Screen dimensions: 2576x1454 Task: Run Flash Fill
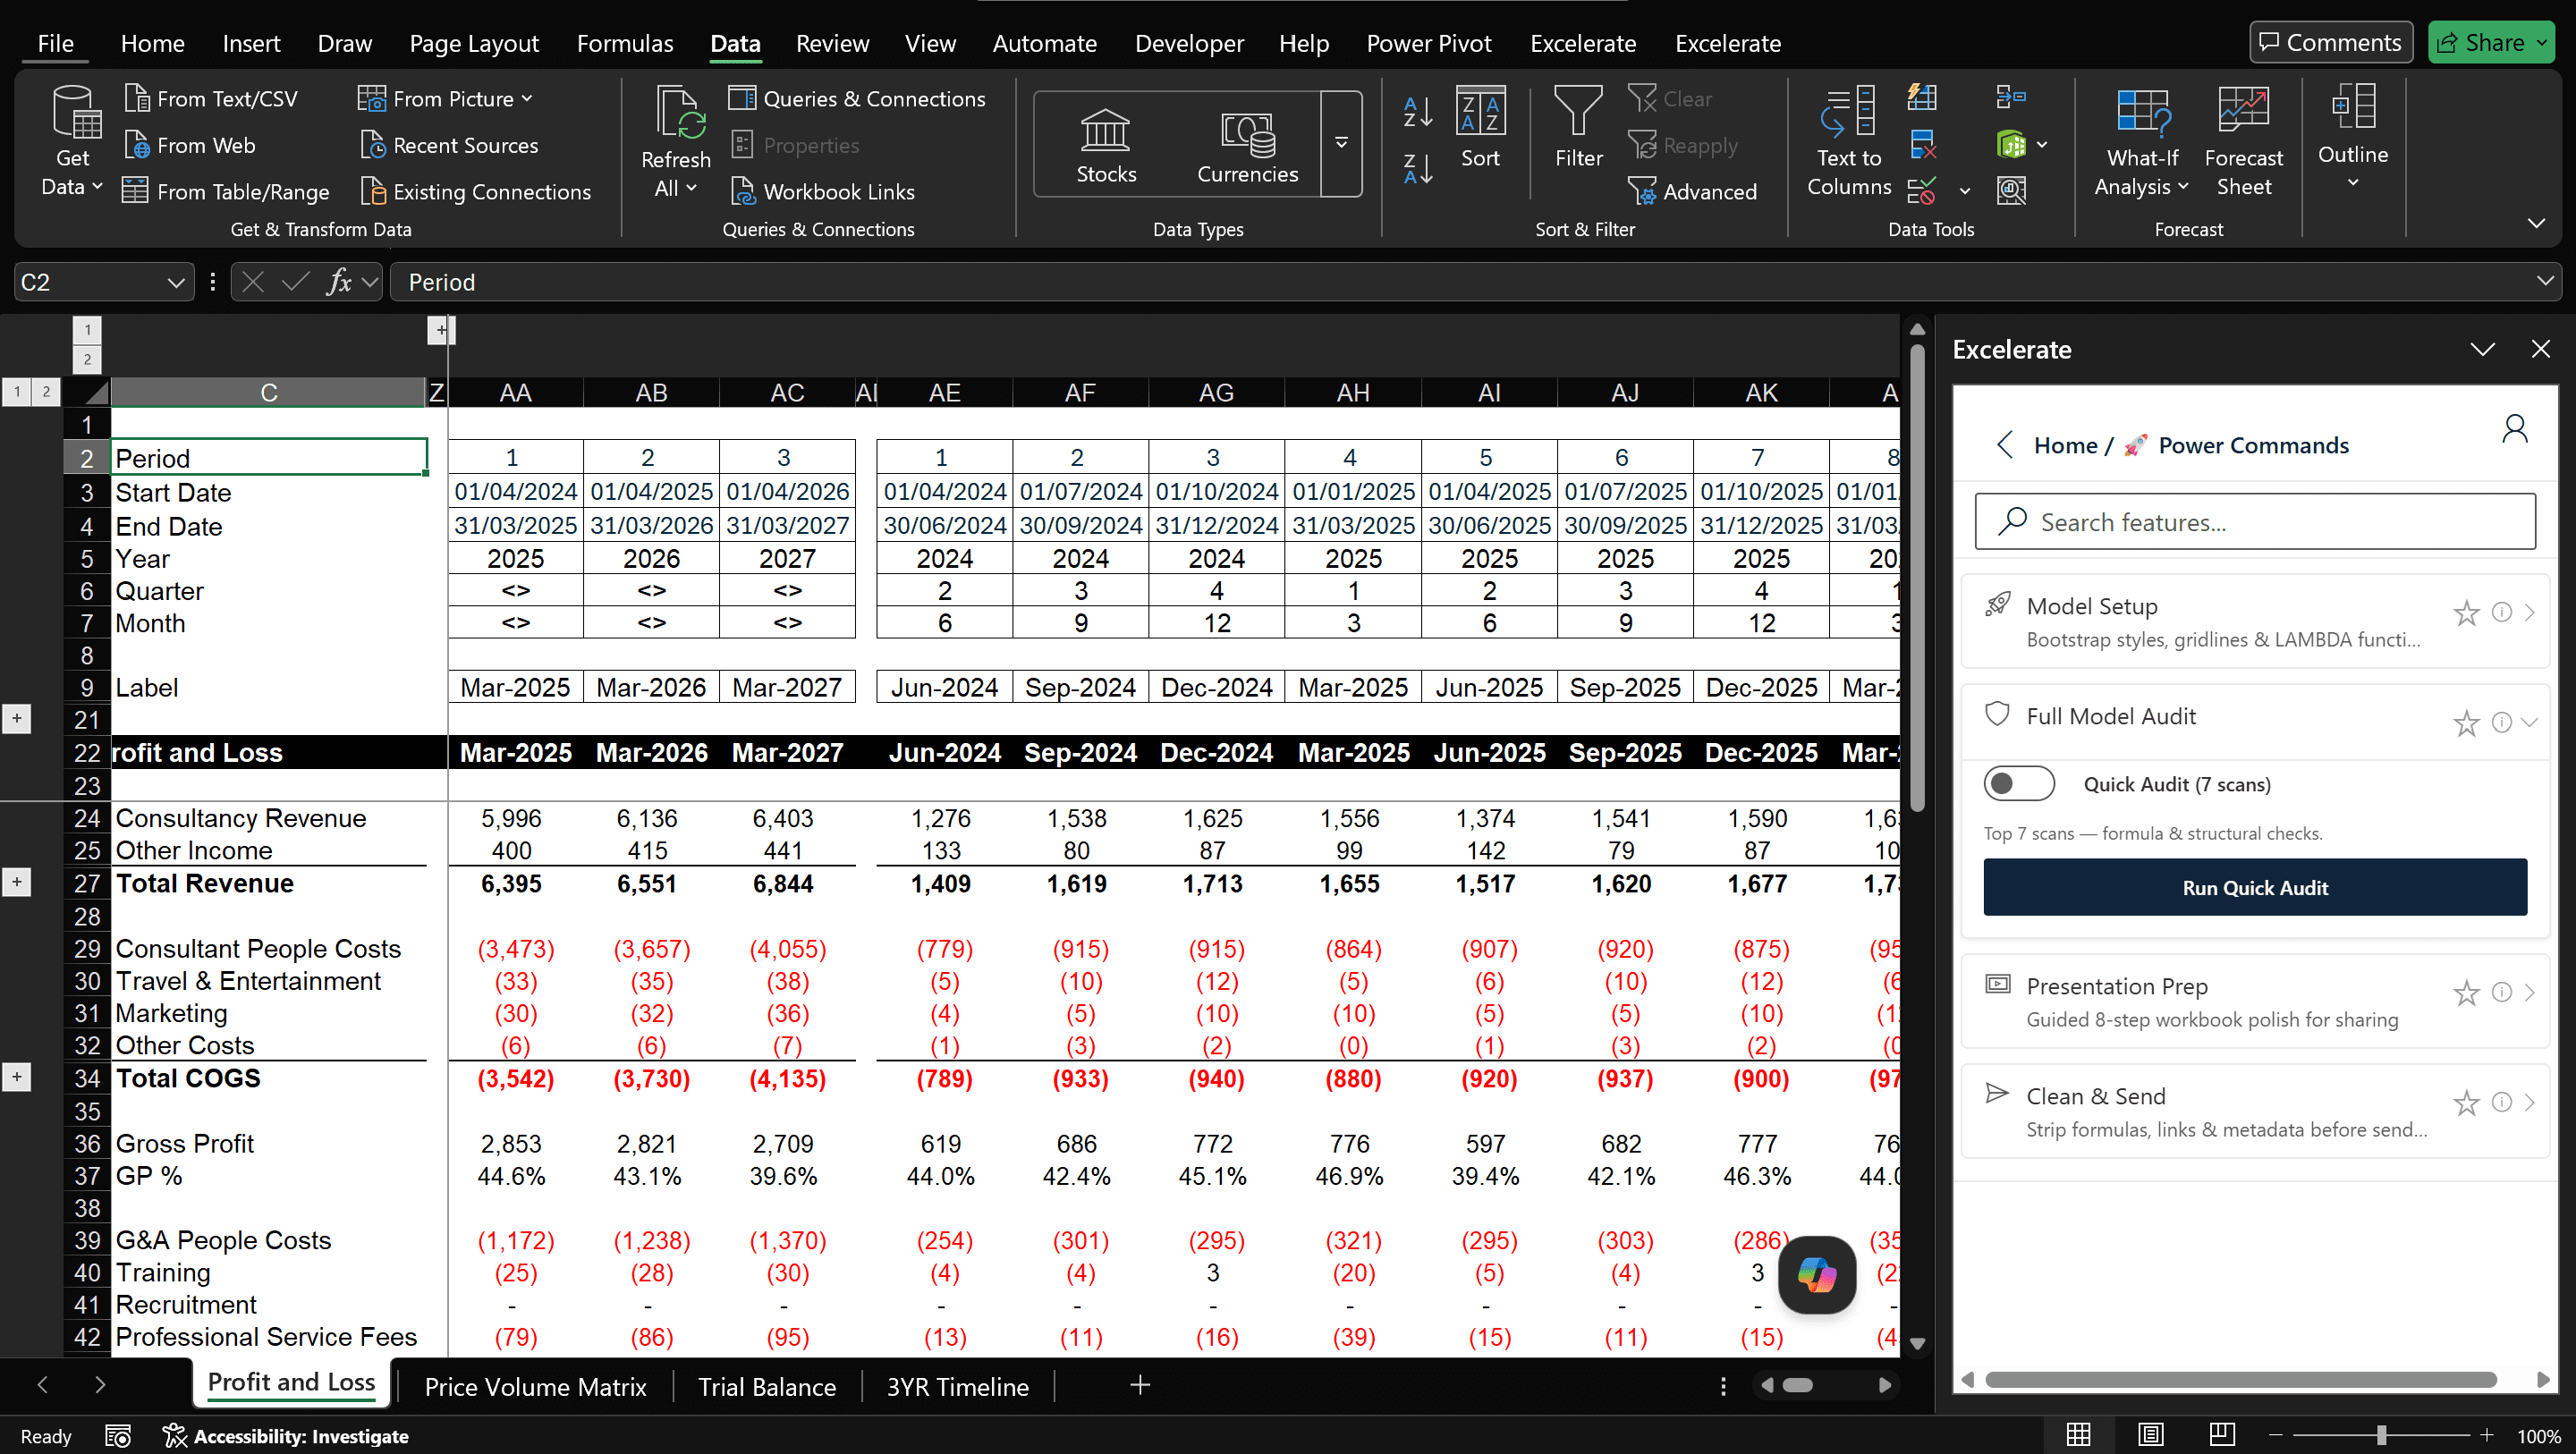coord(1922,97)
